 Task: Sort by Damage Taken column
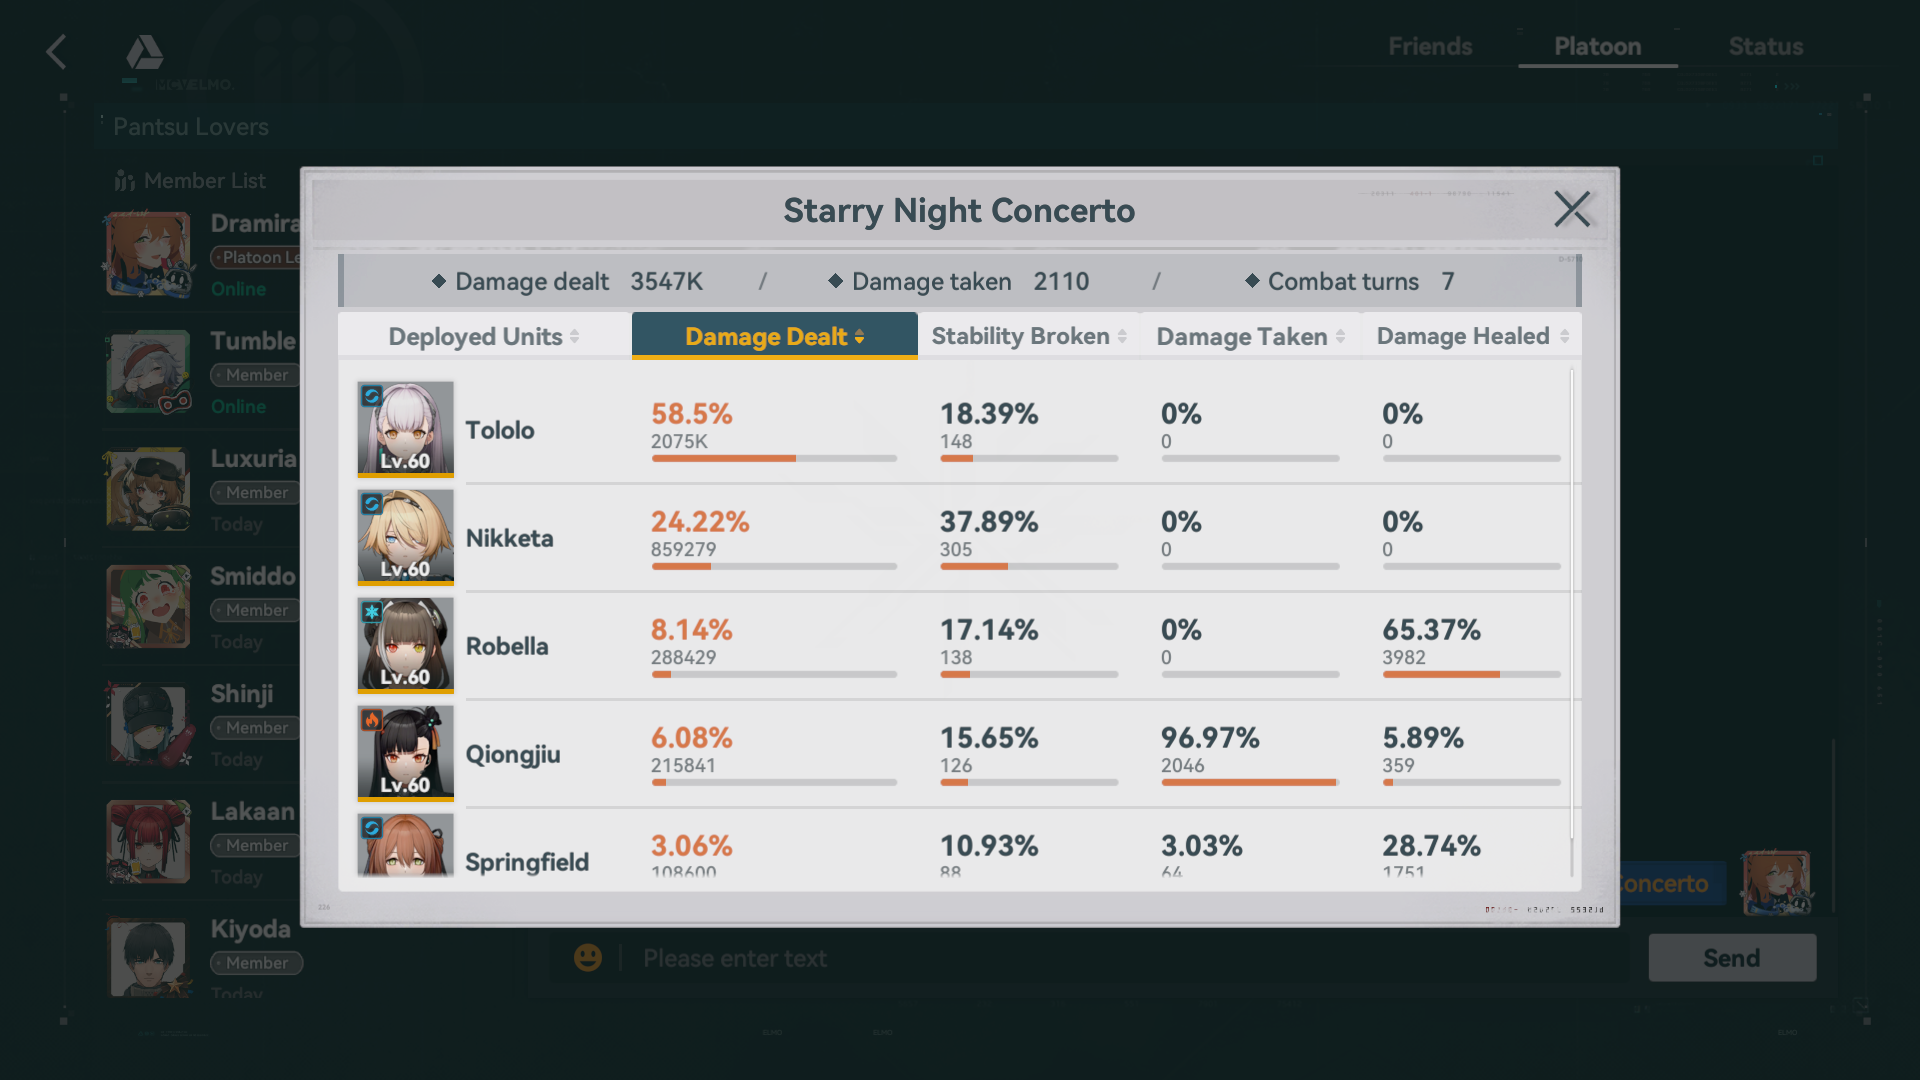click(1250, 337)
